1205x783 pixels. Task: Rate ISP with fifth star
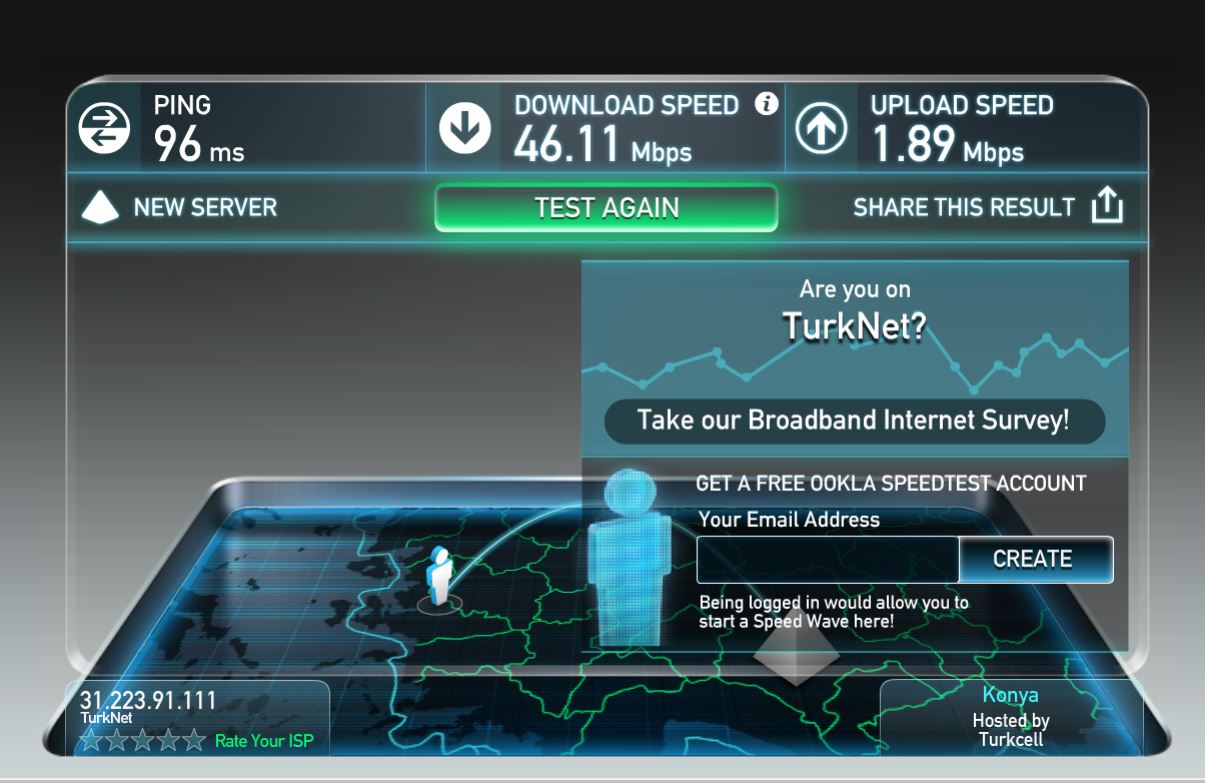(x=195, y=741)
